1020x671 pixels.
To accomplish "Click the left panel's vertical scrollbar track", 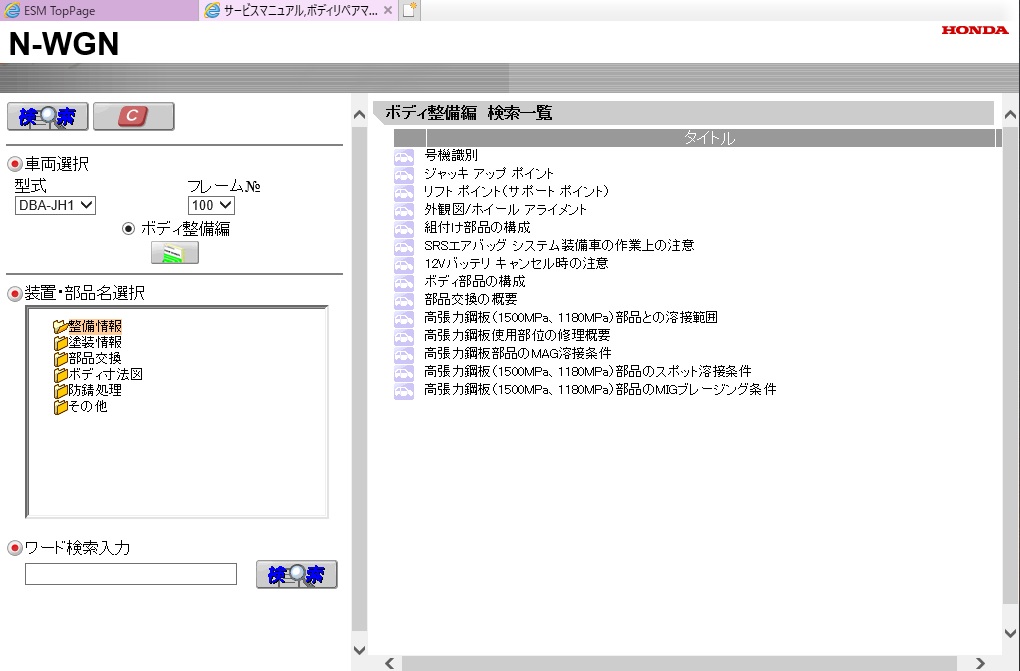I will pyautogui.click(x=359, y=379).
